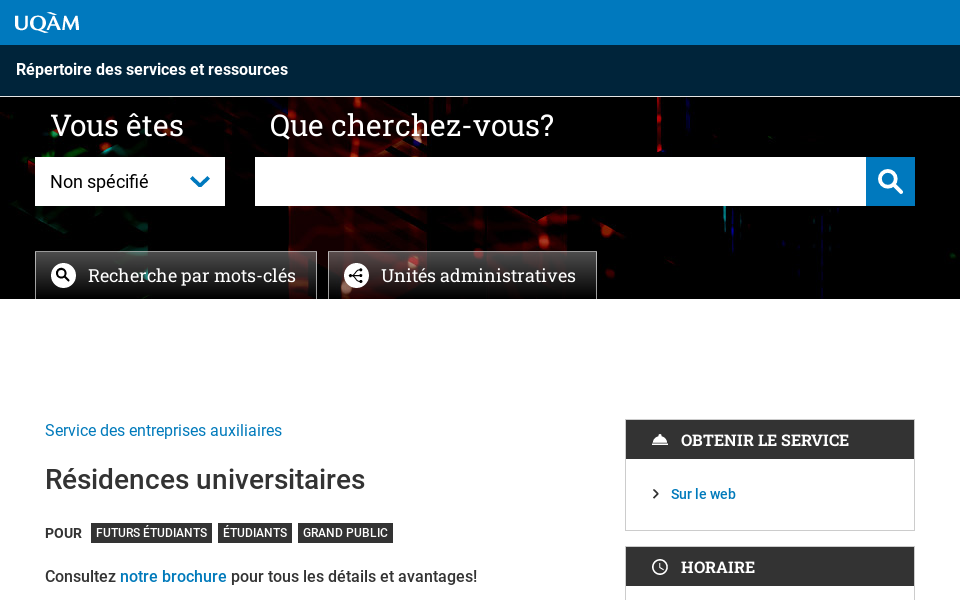
Task: Click the UQAM logo
Action: (x=47, y=22)
